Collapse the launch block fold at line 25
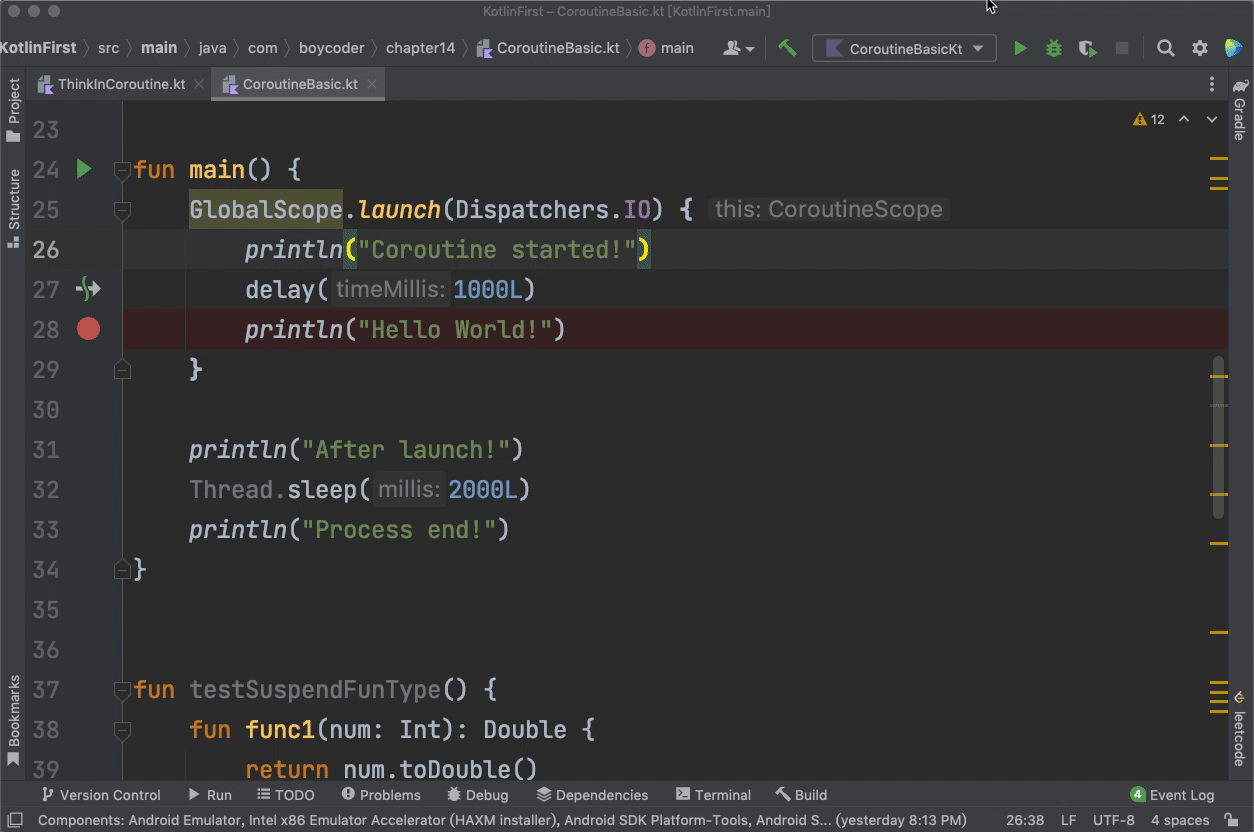 (122, 211)
